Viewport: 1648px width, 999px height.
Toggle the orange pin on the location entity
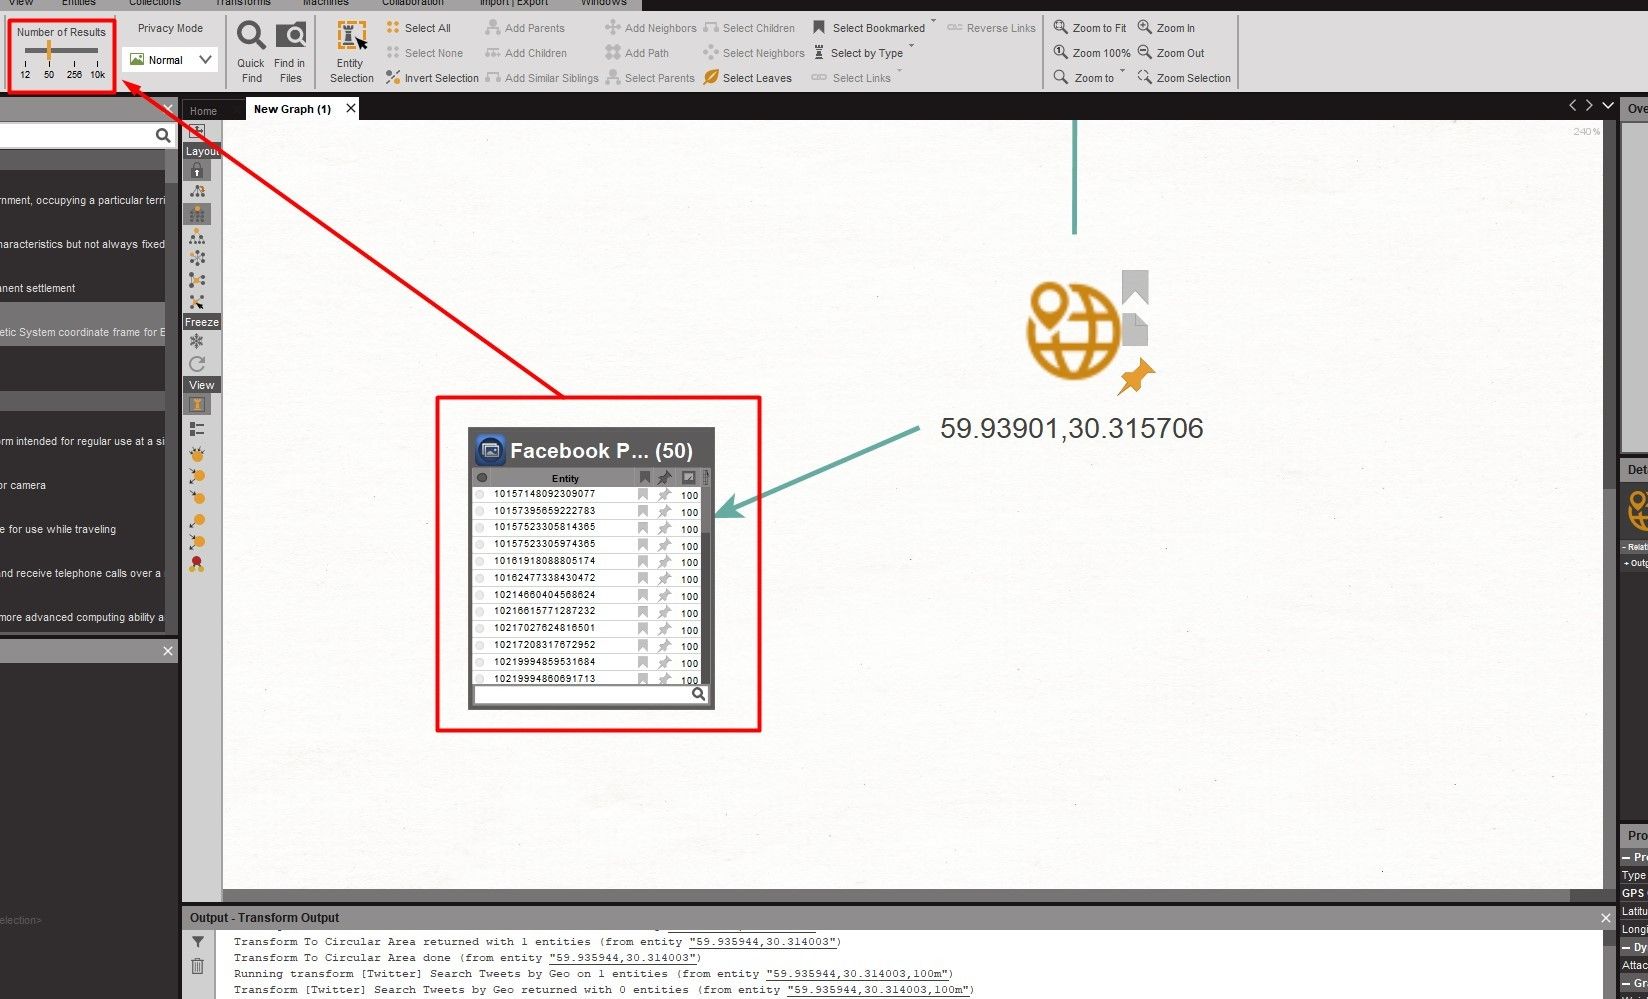(x=1135, y=376)
